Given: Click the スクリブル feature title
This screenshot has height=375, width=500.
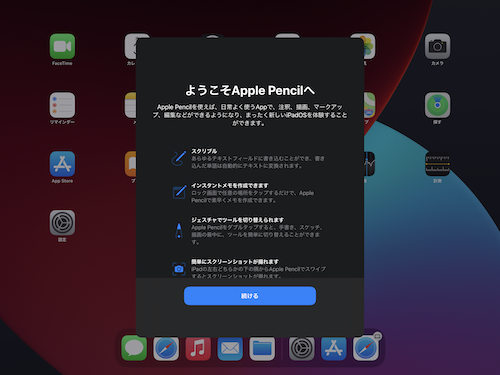Looking at the screenshot, I should pyautogui.click(x=204, y=151).
